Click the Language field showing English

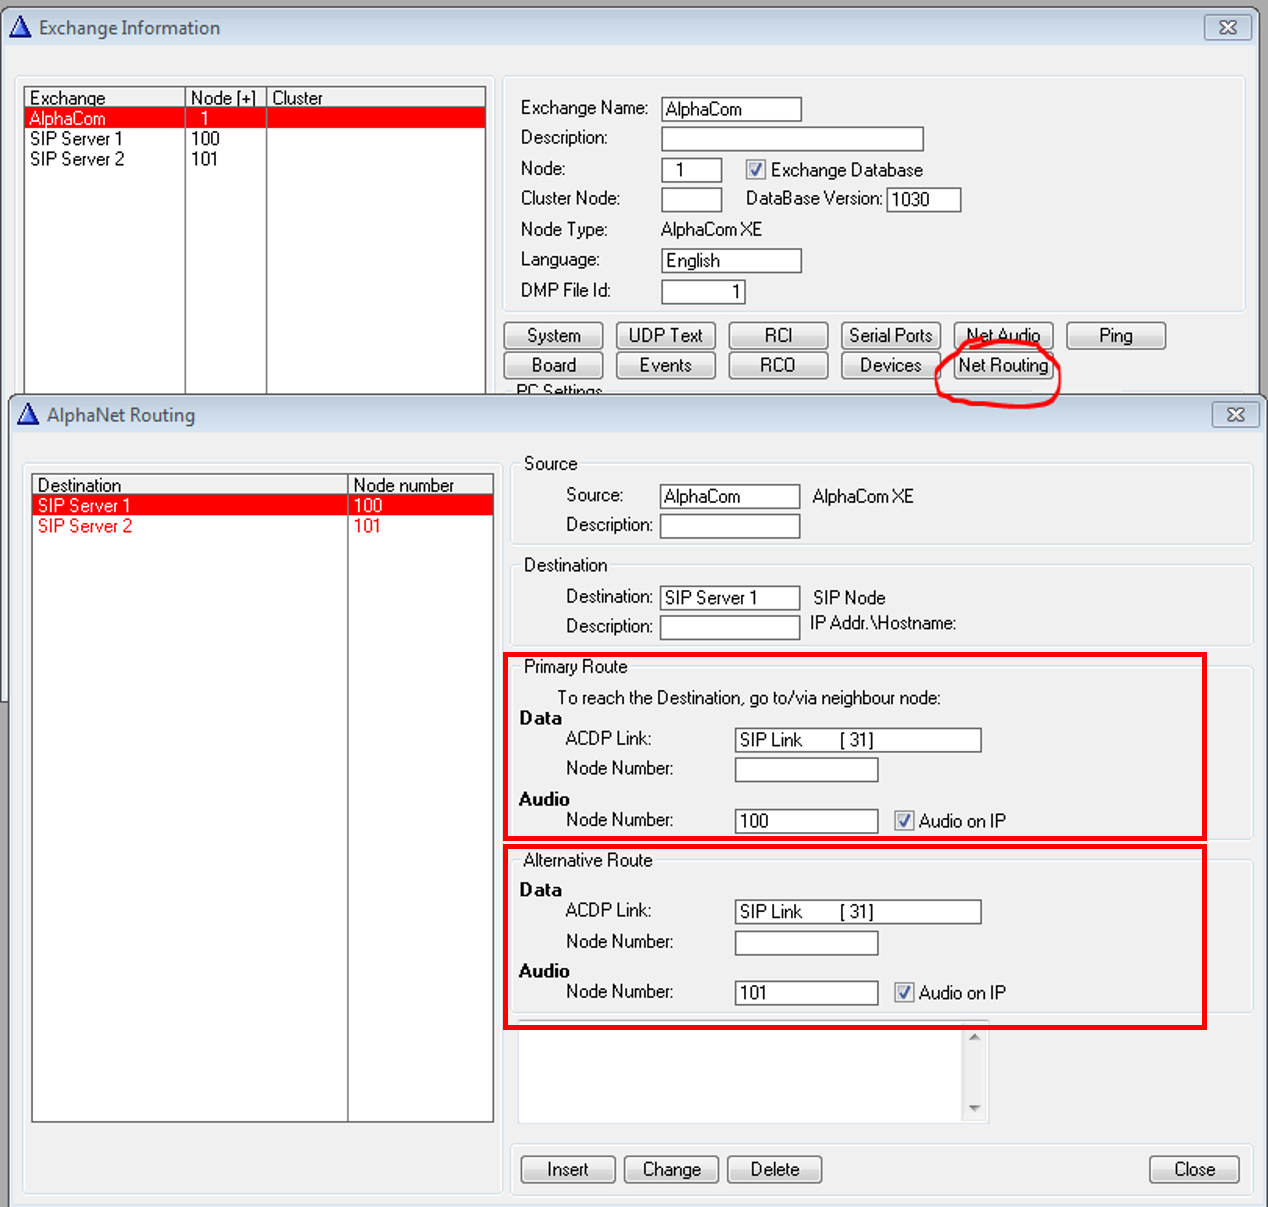coord(731,261)
